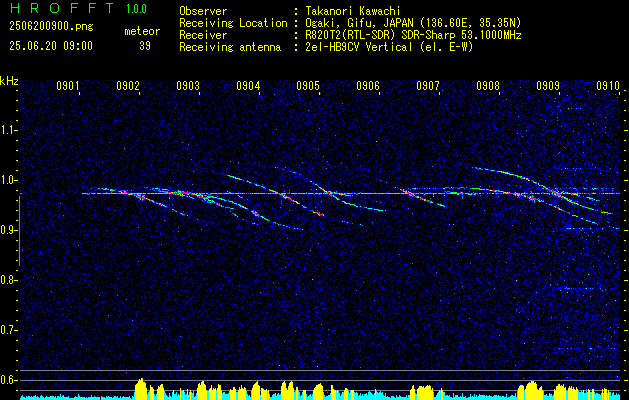Screen dimensions: 629x400
Task: Select the version number 1.0.0
Action: (x=136, y=9)
